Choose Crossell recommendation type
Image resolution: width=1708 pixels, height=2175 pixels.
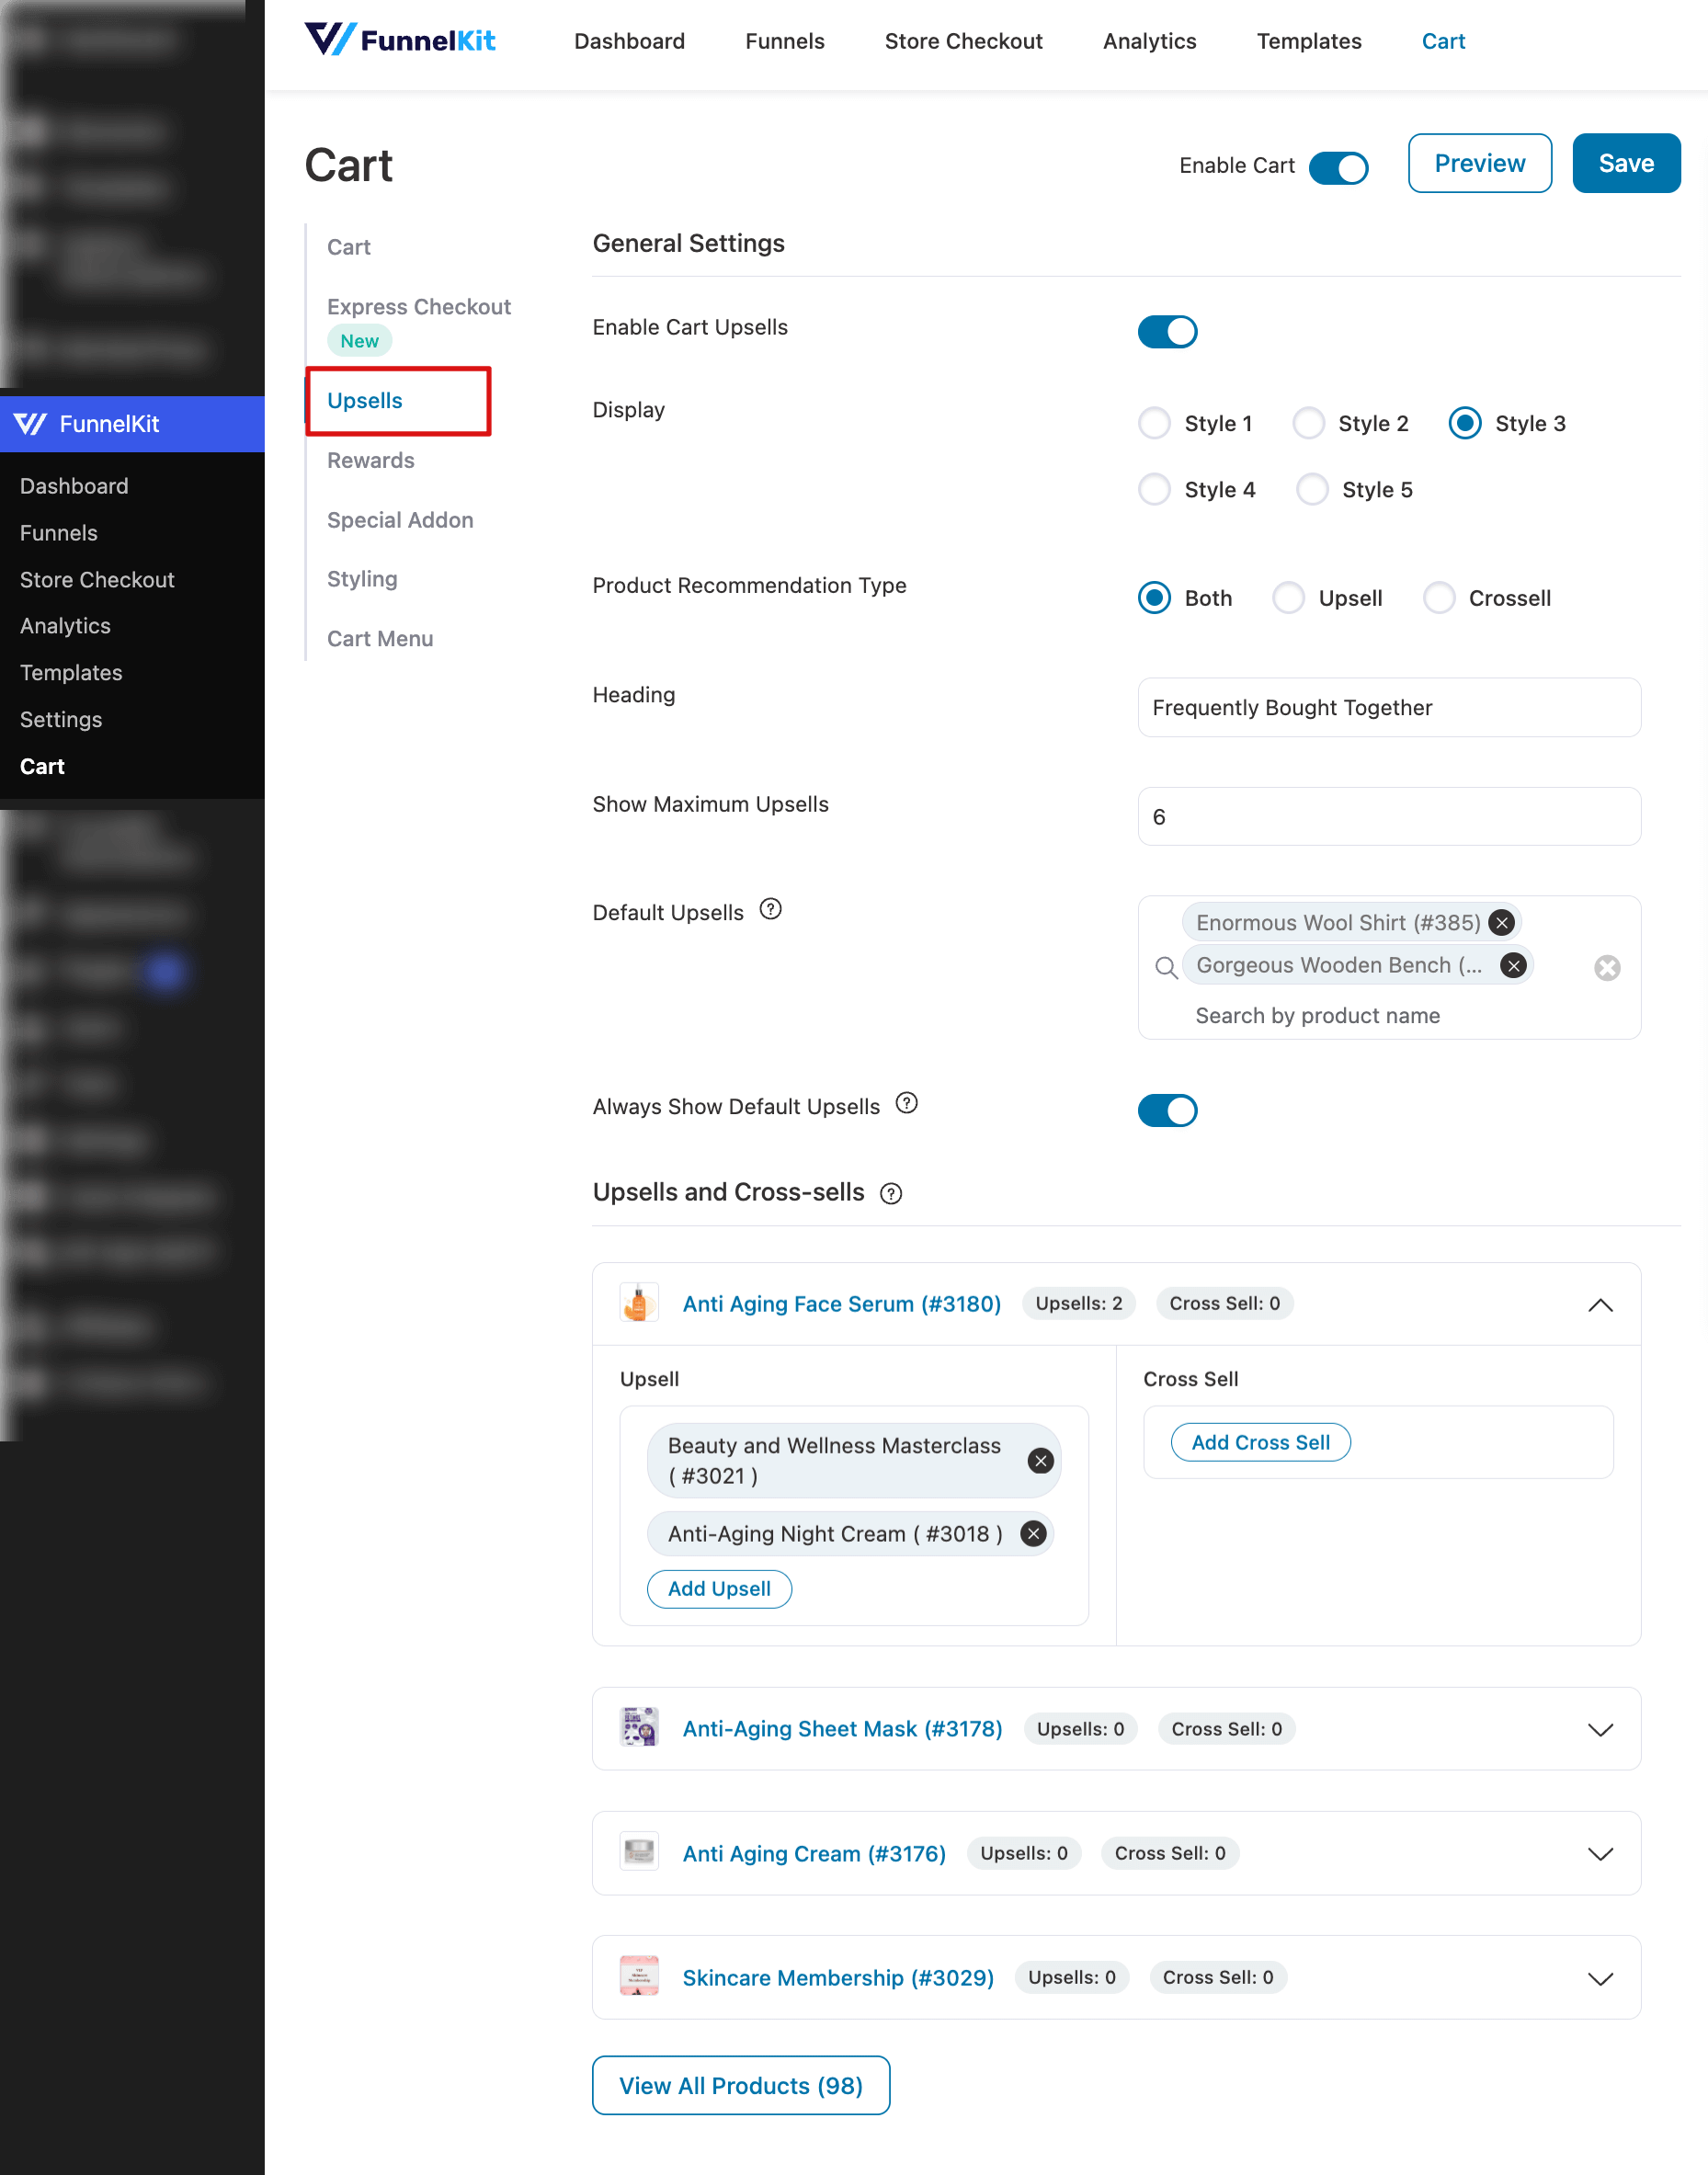[1438, 598]
